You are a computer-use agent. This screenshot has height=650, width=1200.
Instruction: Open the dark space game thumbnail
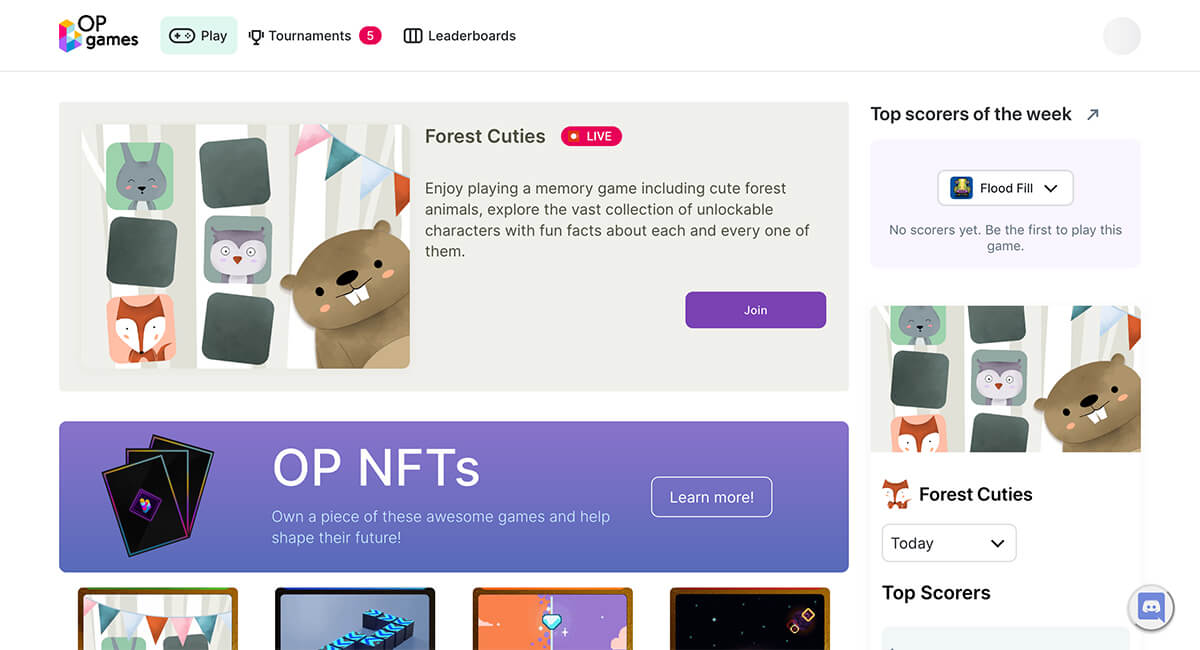coord(750,619)
